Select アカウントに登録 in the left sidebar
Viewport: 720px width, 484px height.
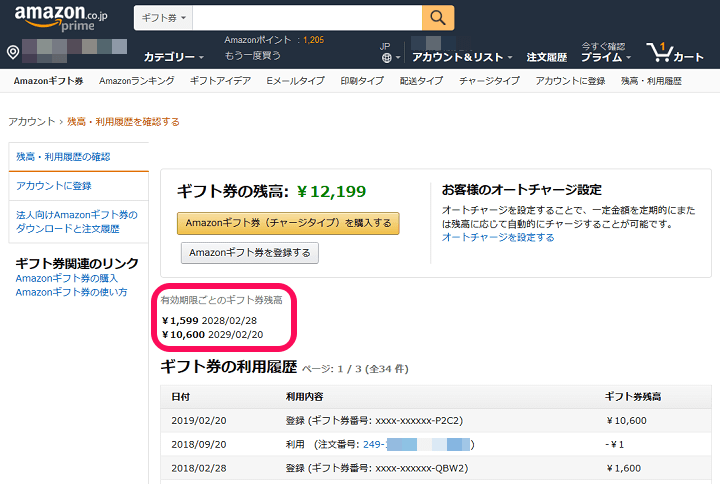pyautogui.click(x=54, y=186)
